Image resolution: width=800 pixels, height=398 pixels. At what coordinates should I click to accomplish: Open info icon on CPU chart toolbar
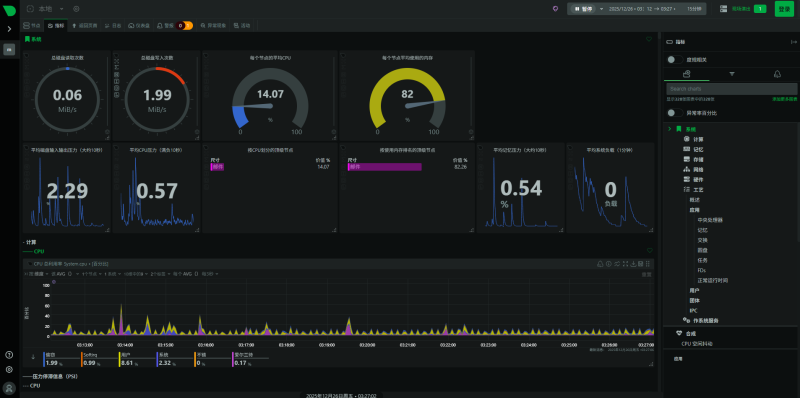pos(609,264)
